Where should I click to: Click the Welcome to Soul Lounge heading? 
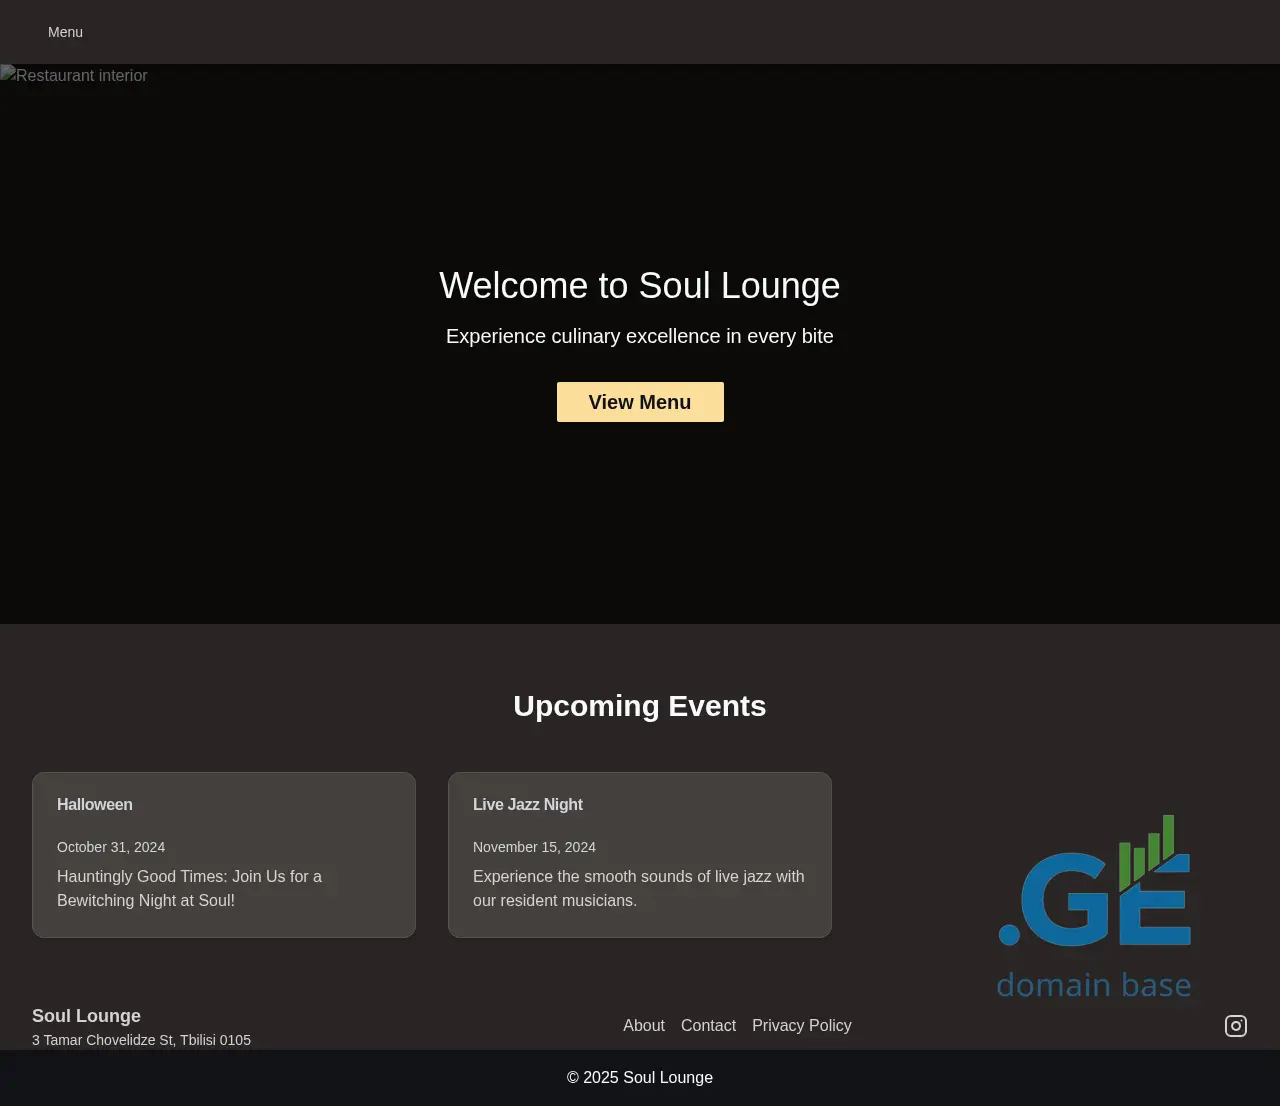pyautogui.click(x=639, y=286)
